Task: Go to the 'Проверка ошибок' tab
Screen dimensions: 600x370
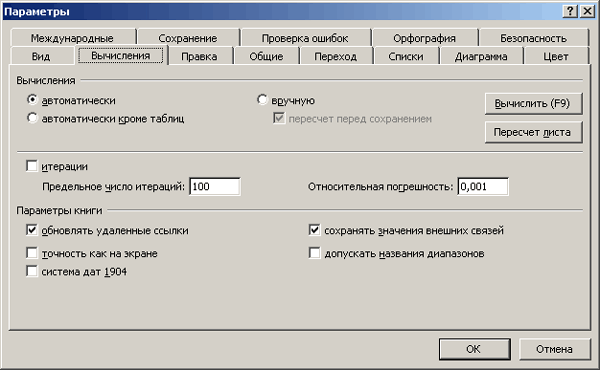Action: [305, 38]
